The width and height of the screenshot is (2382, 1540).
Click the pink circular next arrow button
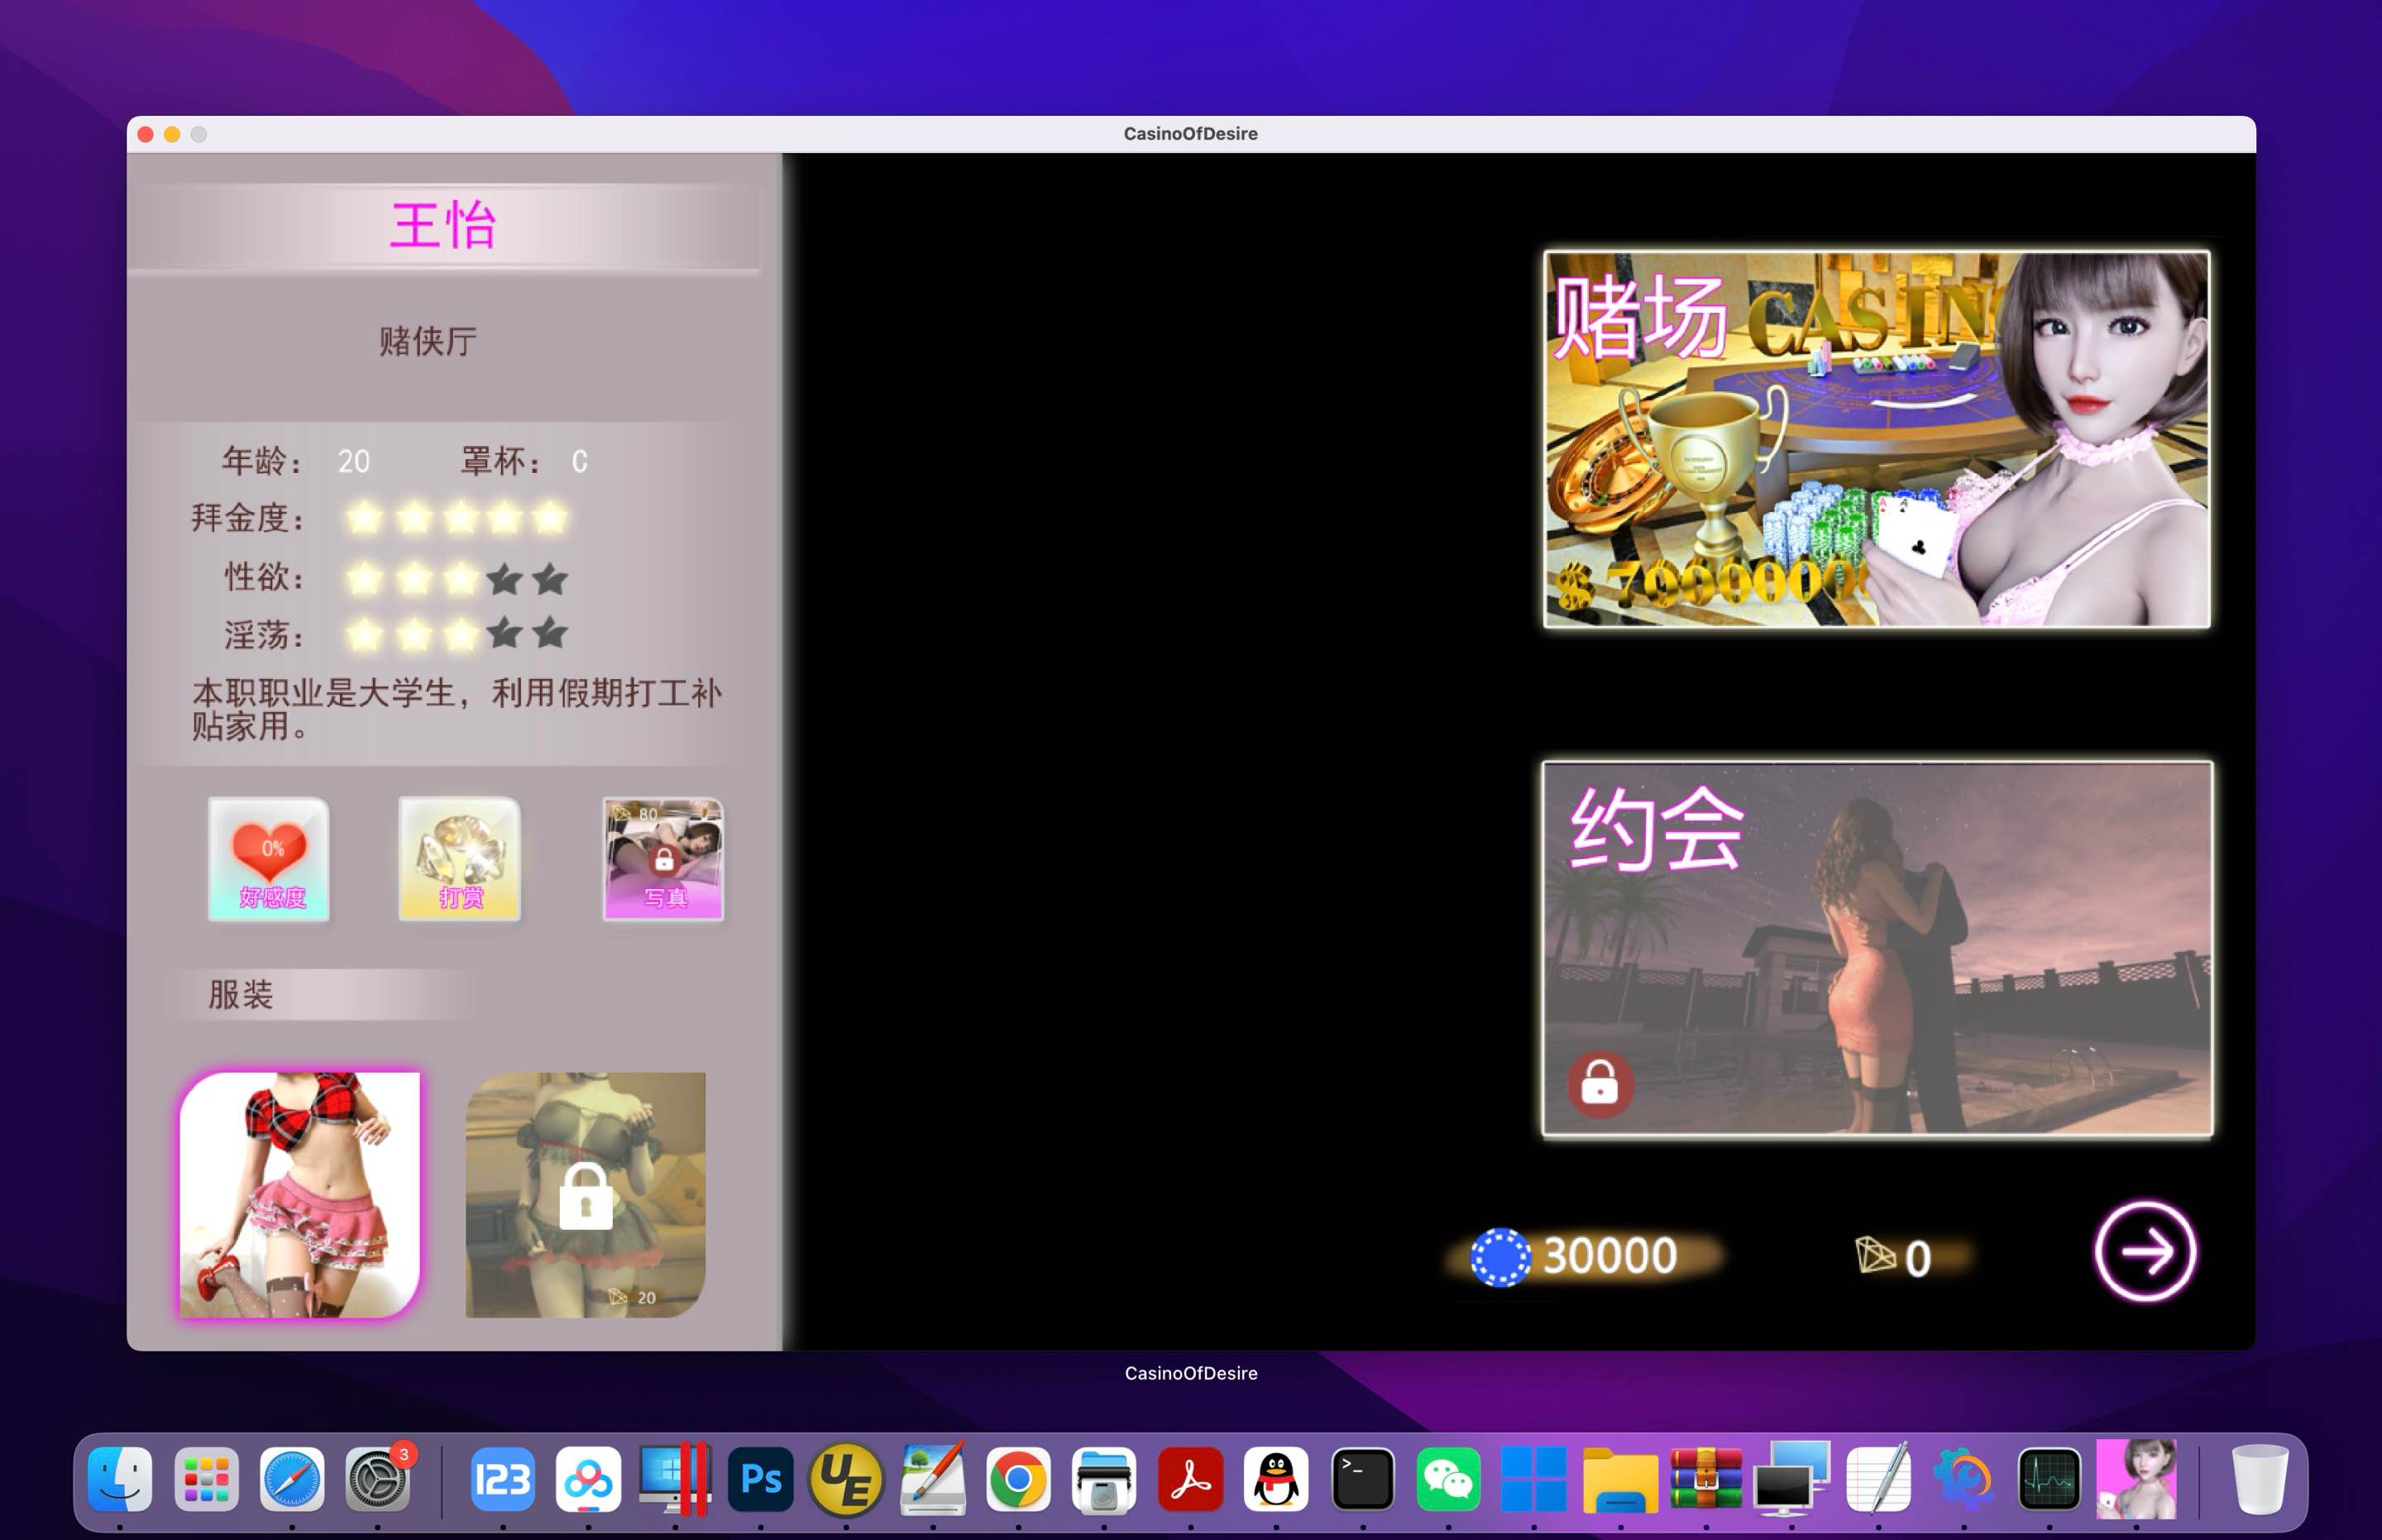point(2145,1251)
